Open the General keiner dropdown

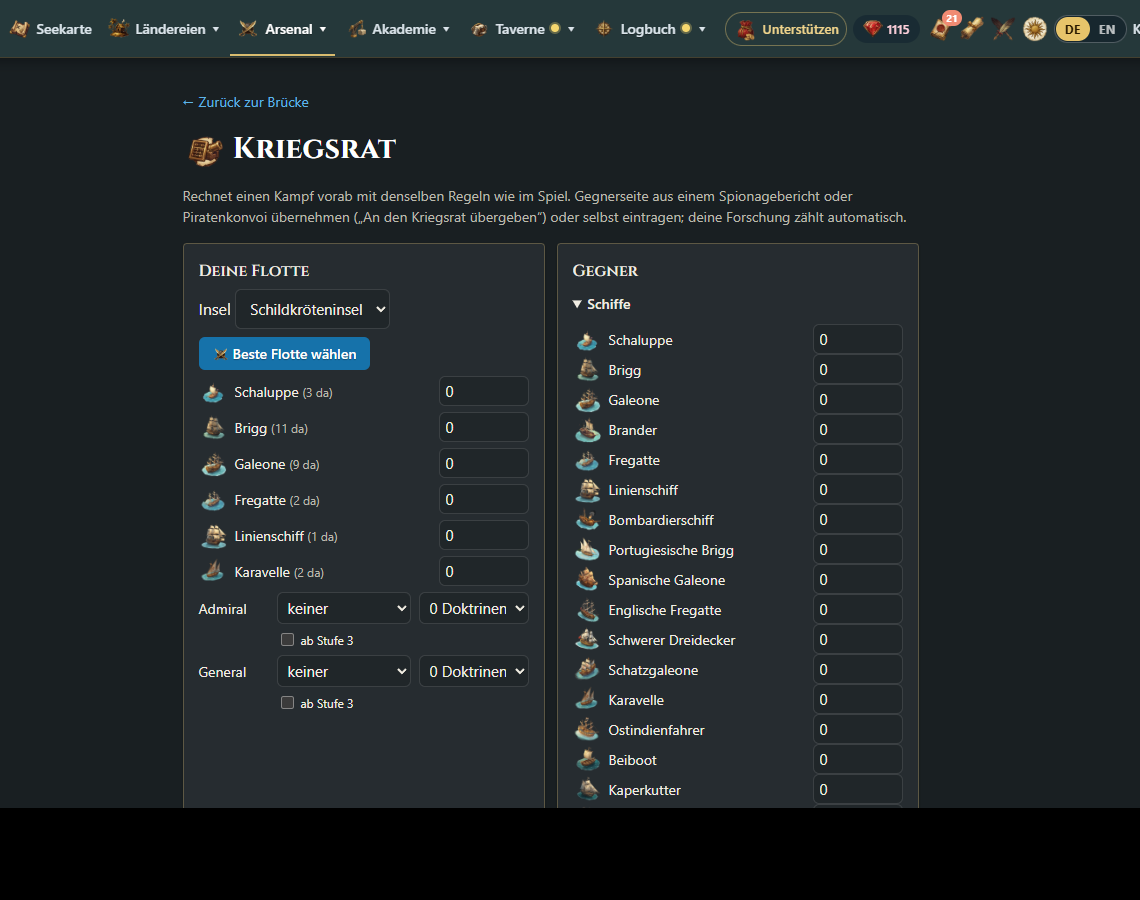click(344, 672)
